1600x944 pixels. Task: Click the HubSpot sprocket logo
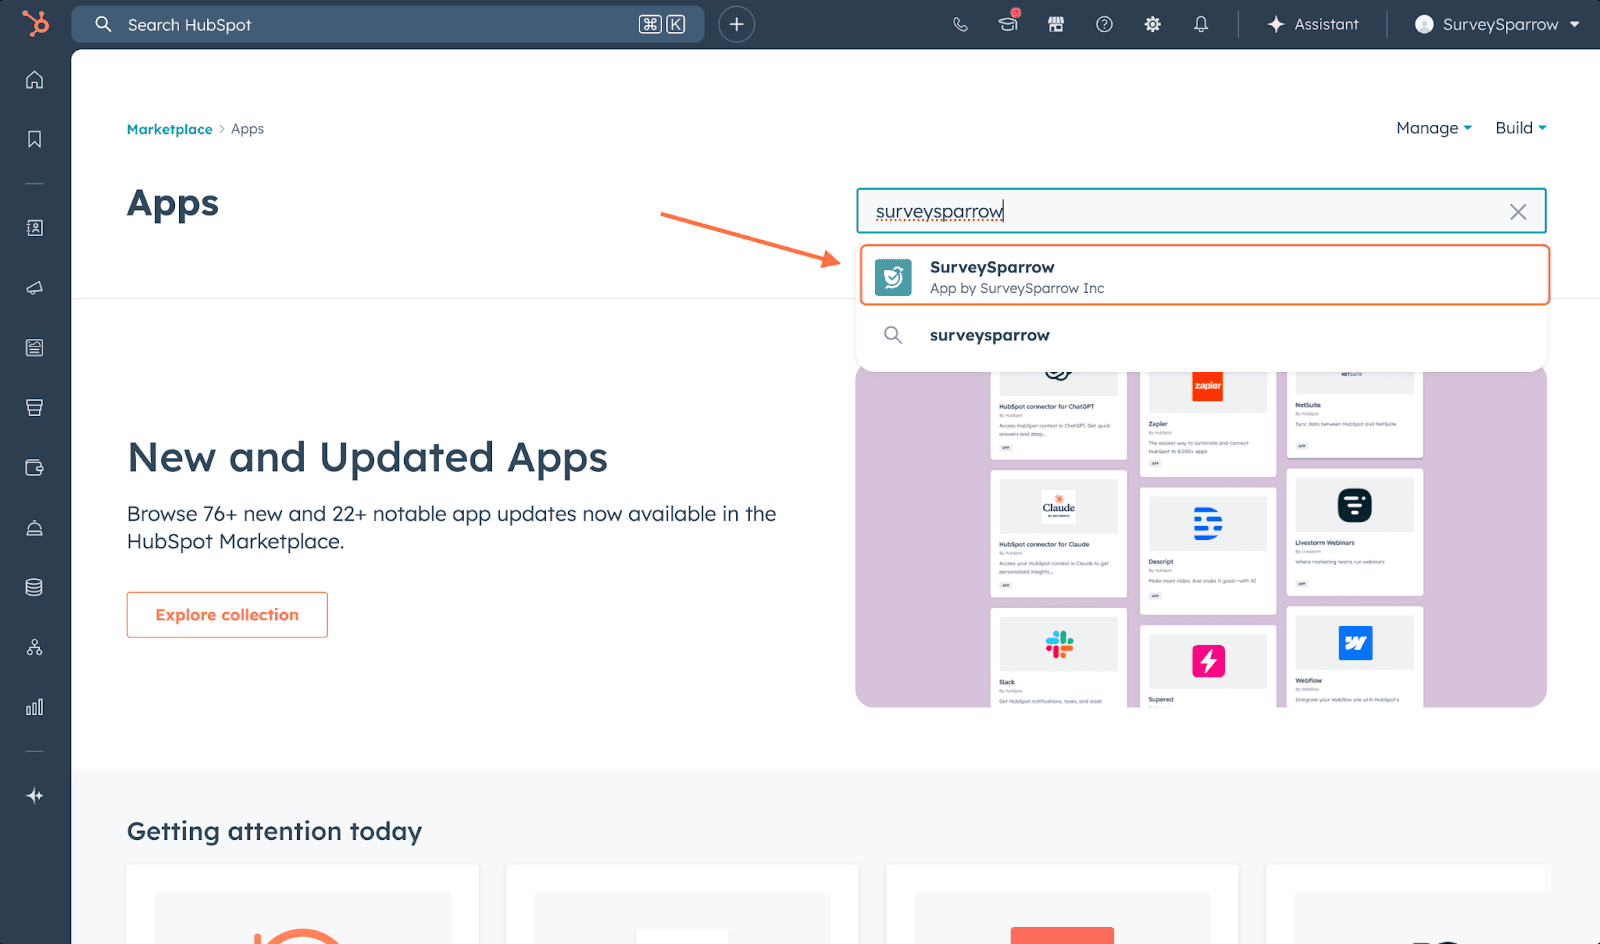[35, 24]
